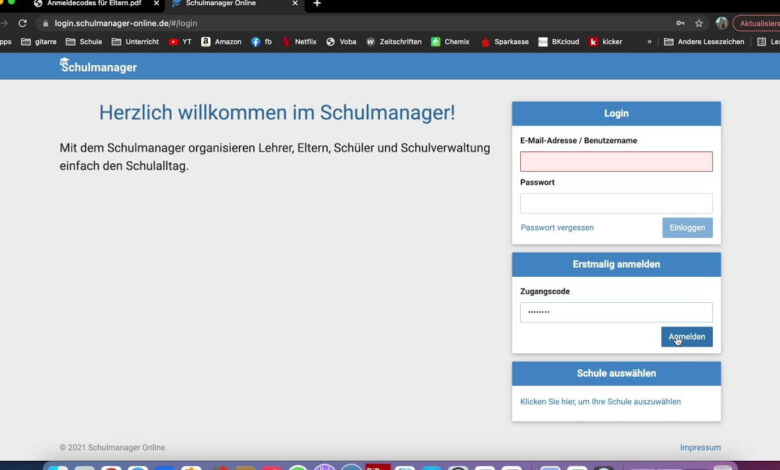The width and height of the screenshot is (780, 470).
Task: Click link to select your school
Action: (600, 401)
